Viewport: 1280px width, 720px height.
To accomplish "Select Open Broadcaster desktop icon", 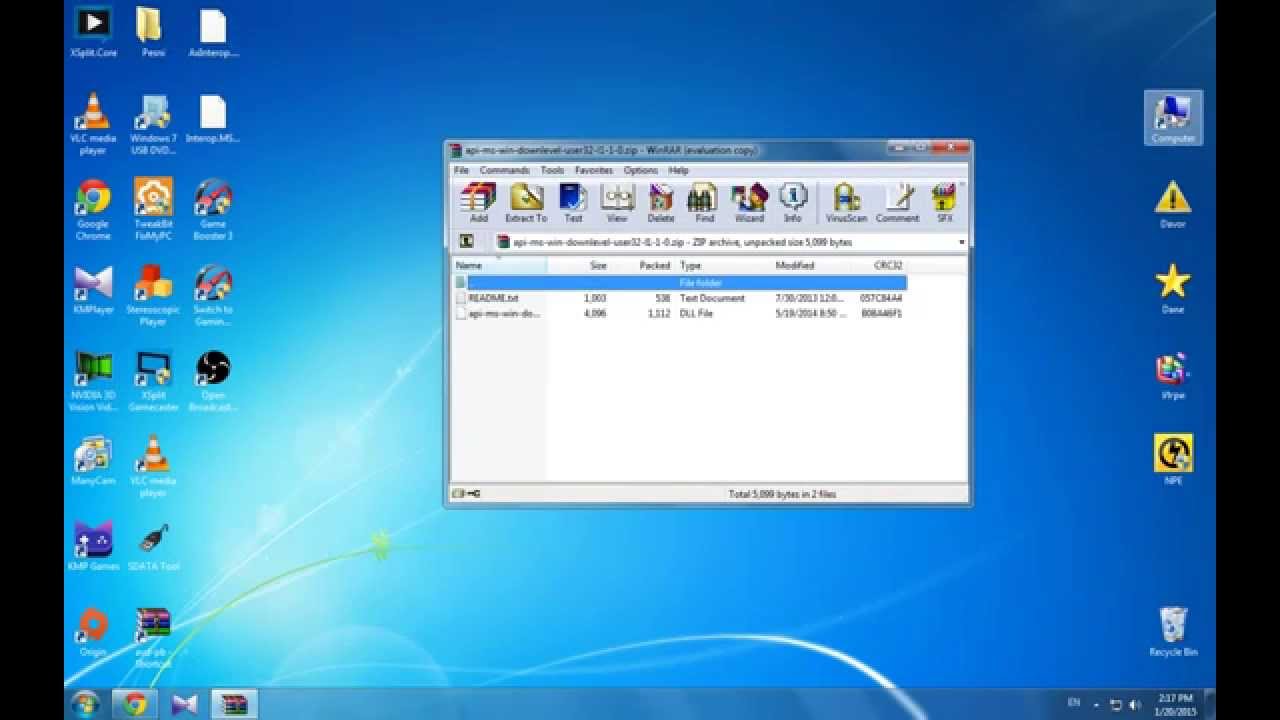I will pos(213,381).
